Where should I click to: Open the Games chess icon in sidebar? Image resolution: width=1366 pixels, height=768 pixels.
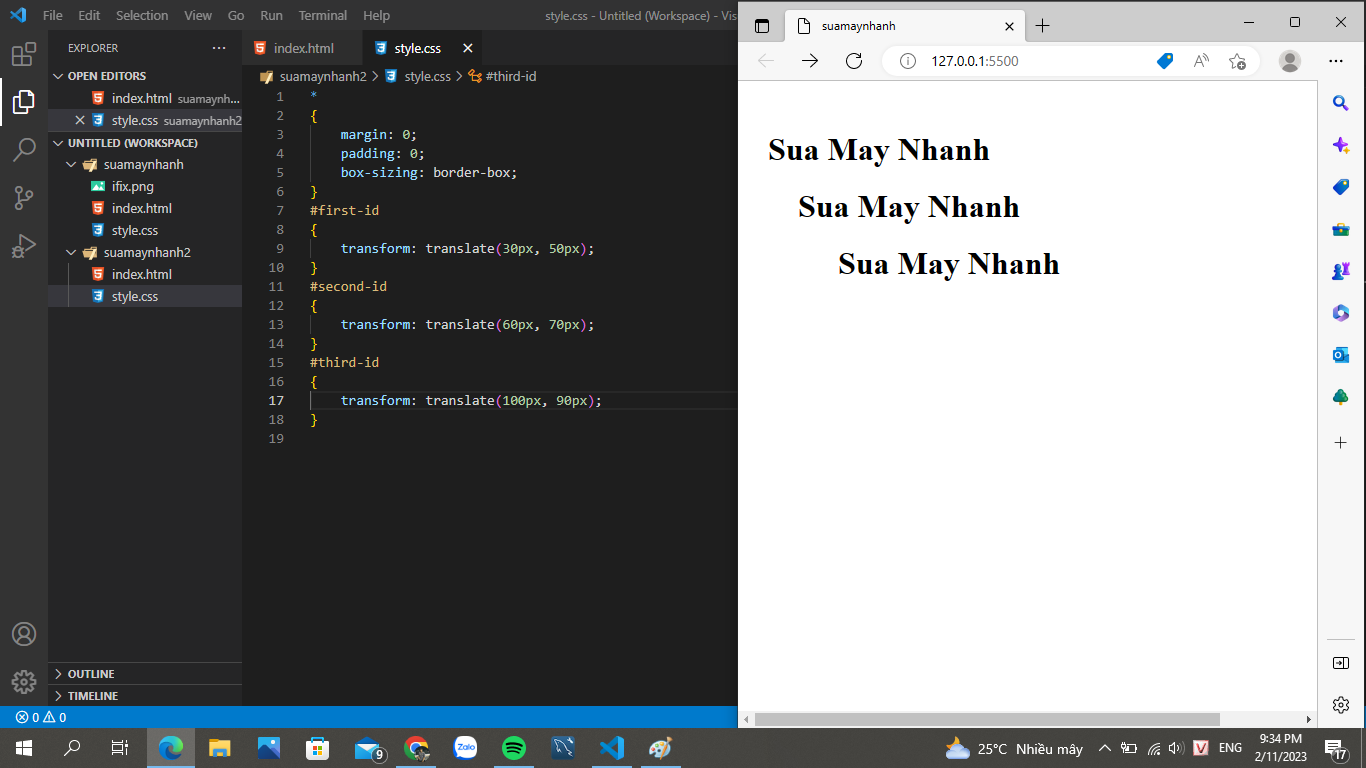pos(1341,271)
